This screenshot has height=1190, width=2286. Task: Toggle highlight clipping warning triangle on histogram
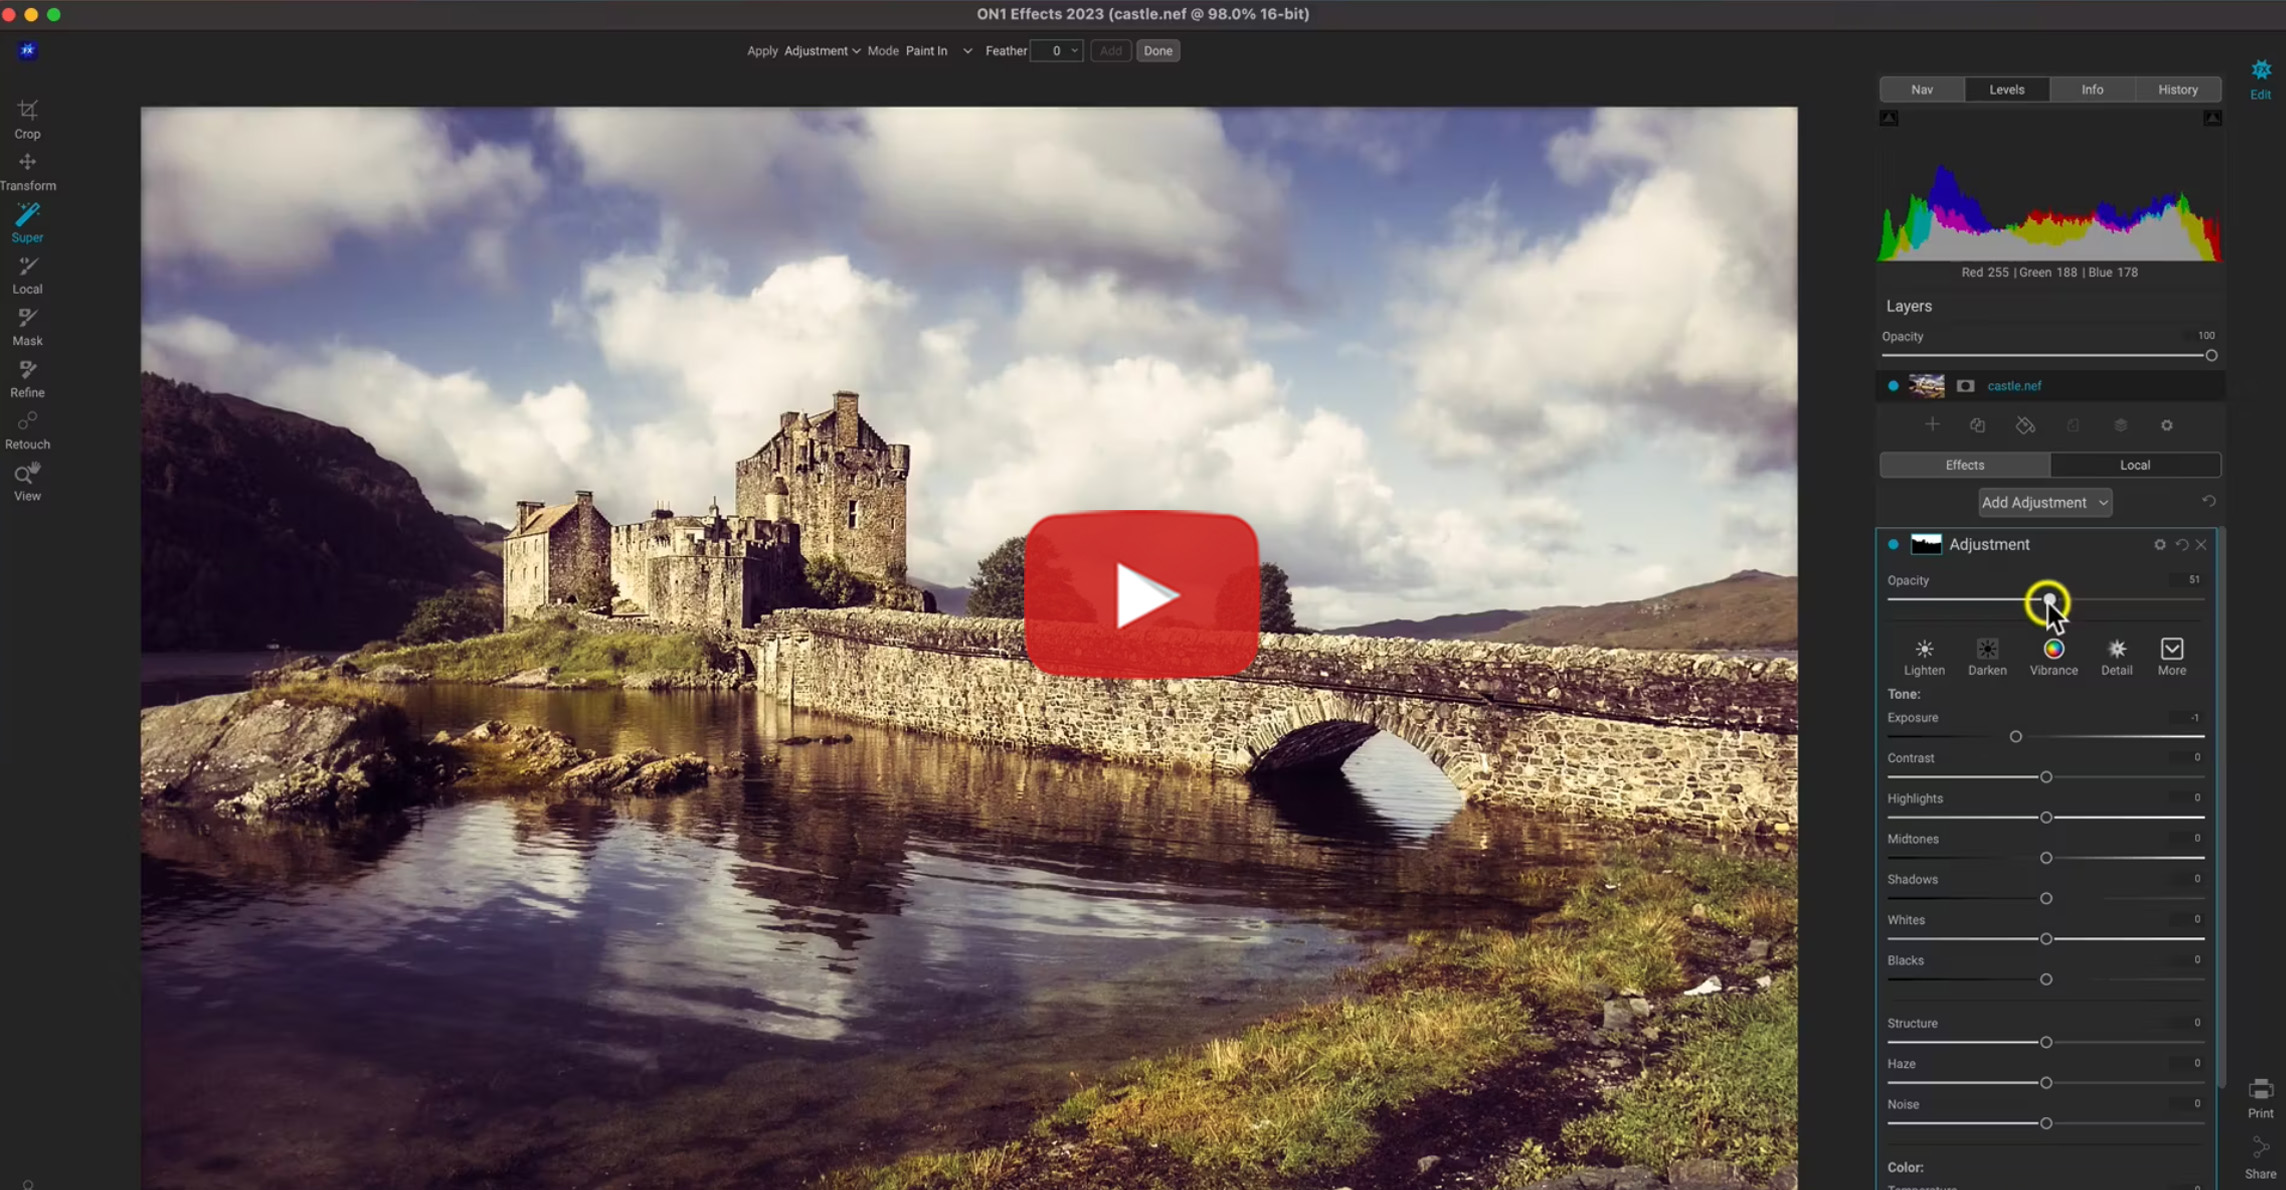[x=2212, y=118]
